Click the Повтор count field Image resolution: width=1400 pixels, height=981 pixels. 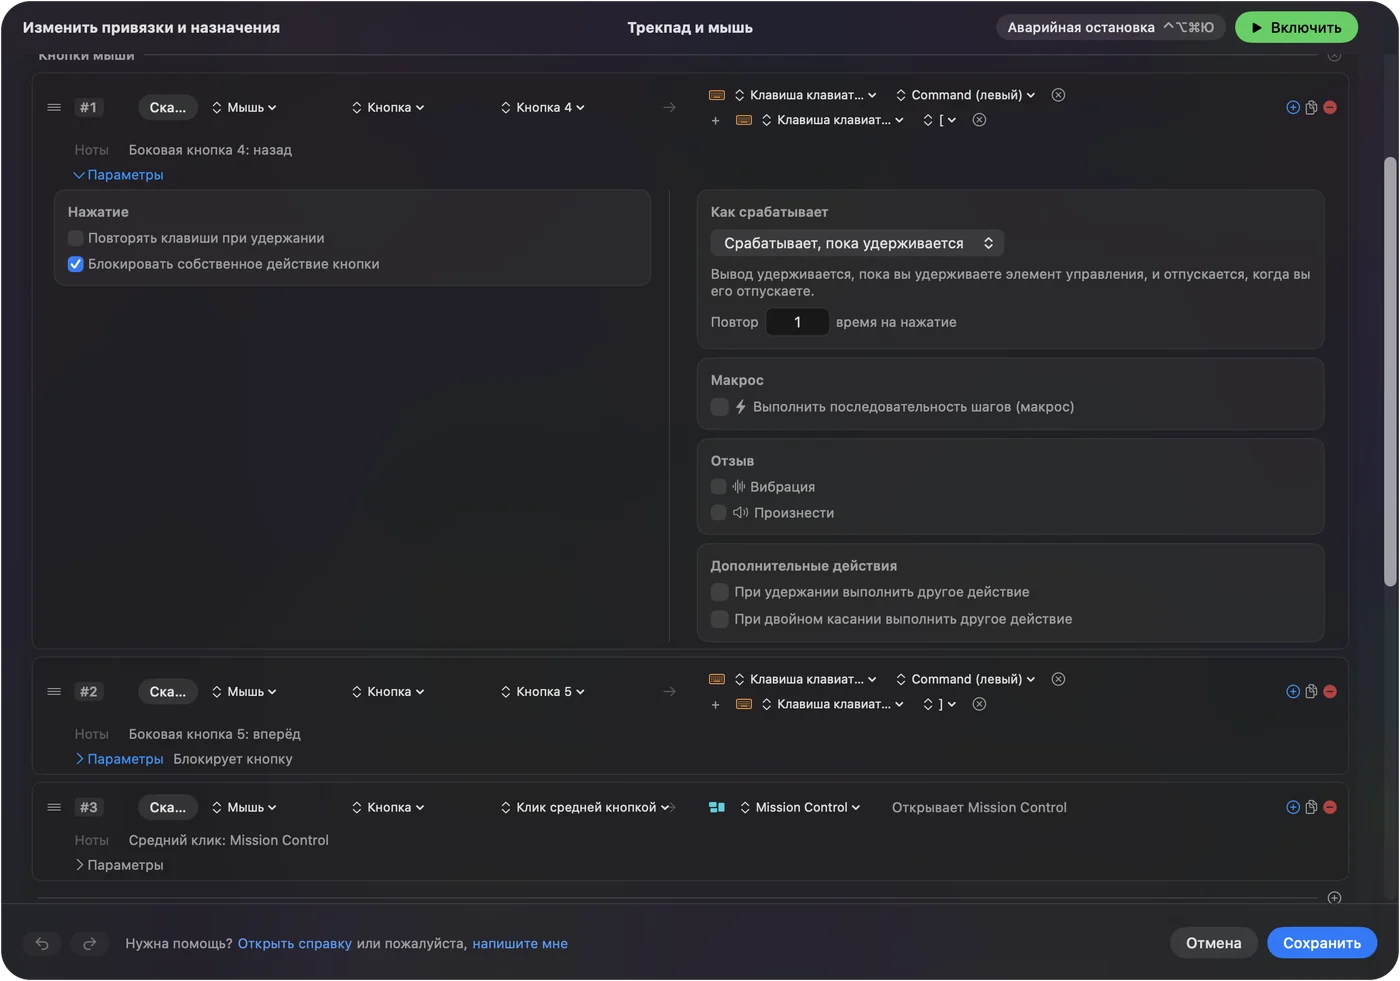pyautogui.click(x=797, y=322)
